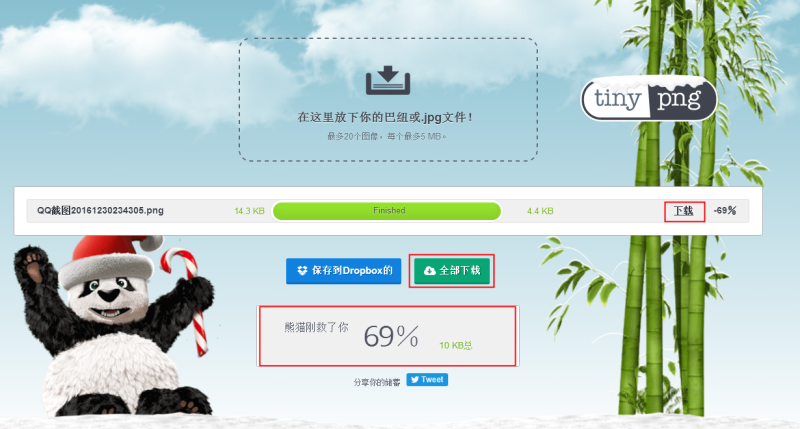Click the green Finished progress bar
This screenshot has width=800, height=429.
tap(387, 211)
